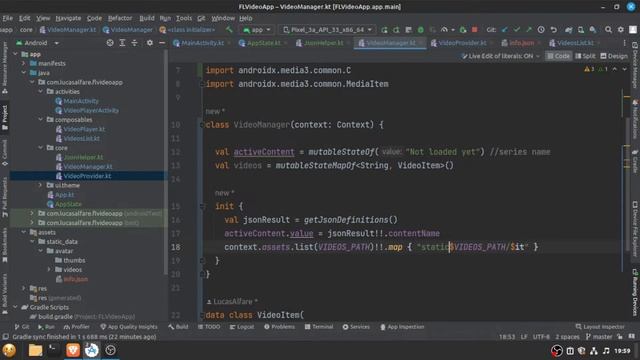Viewport: 640px width, 360px height.
Task: Open IDE settings gear in toolbar
Action: tap(620, 30)
